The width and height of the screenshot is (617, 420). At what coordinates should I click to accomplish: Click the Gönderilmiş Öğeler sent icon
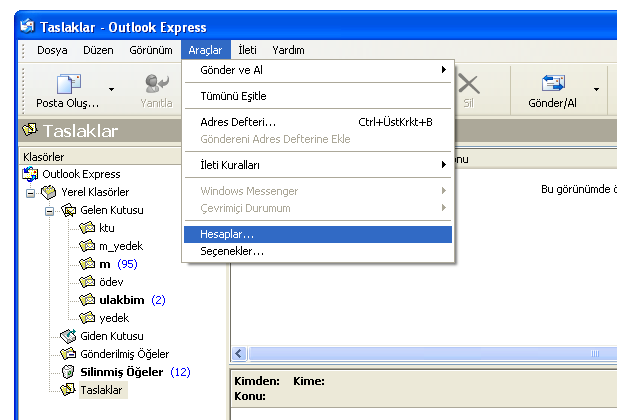(68, 354)
